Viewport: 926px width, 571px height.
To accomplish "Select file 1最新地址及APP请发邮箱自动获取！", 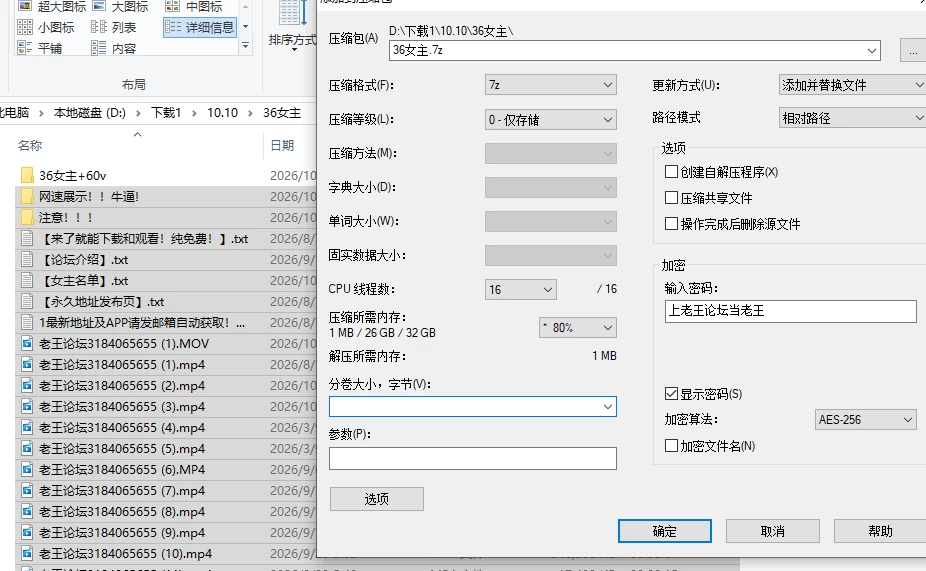I will (142, 322).
